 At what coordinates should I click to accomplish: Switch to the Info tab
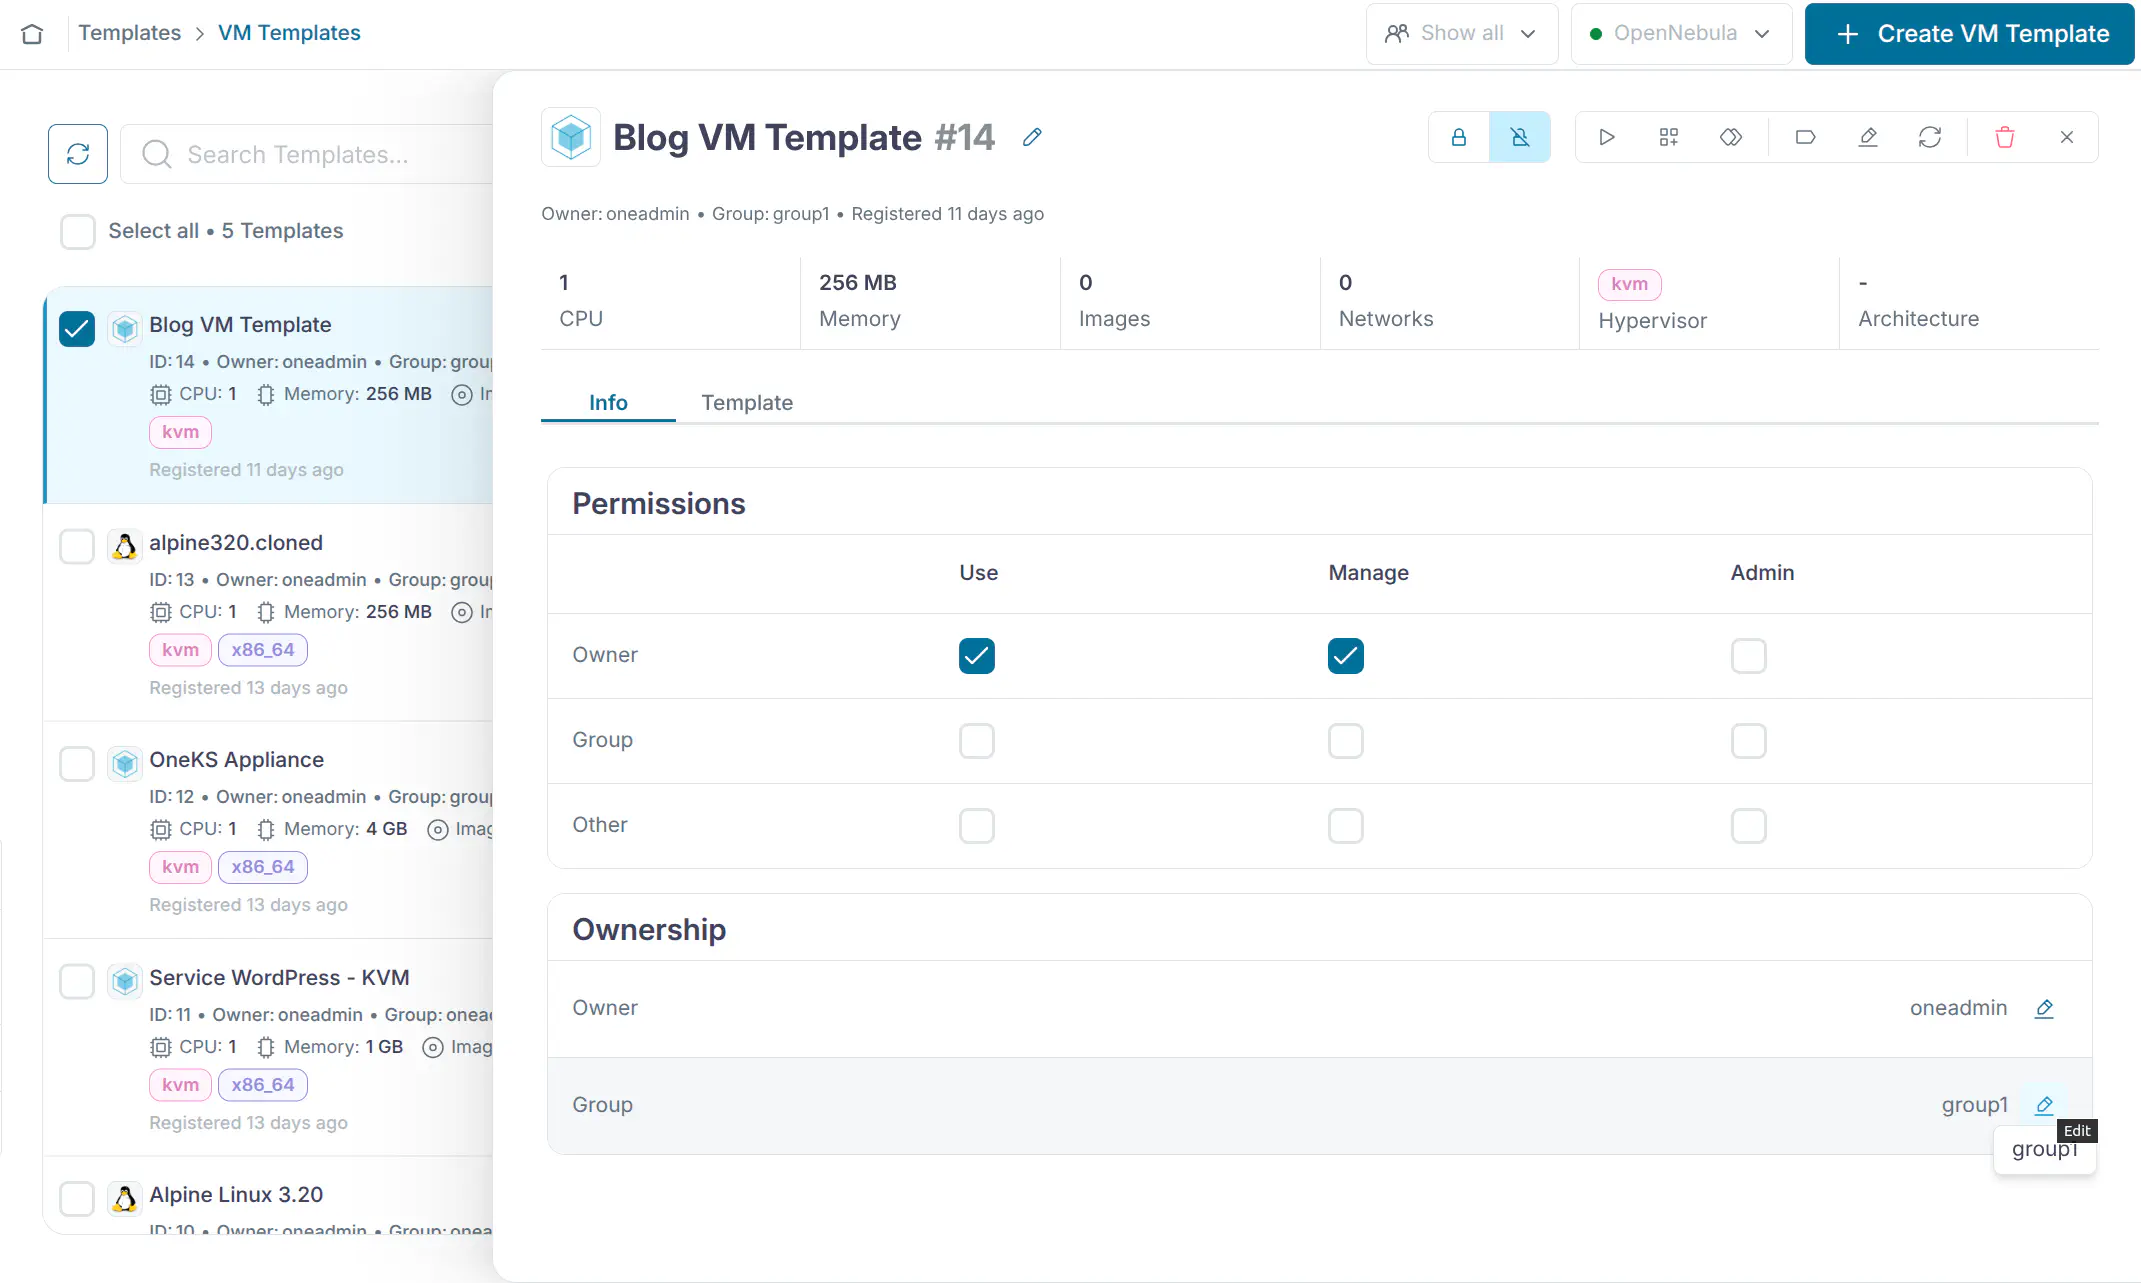click(608, 402)
